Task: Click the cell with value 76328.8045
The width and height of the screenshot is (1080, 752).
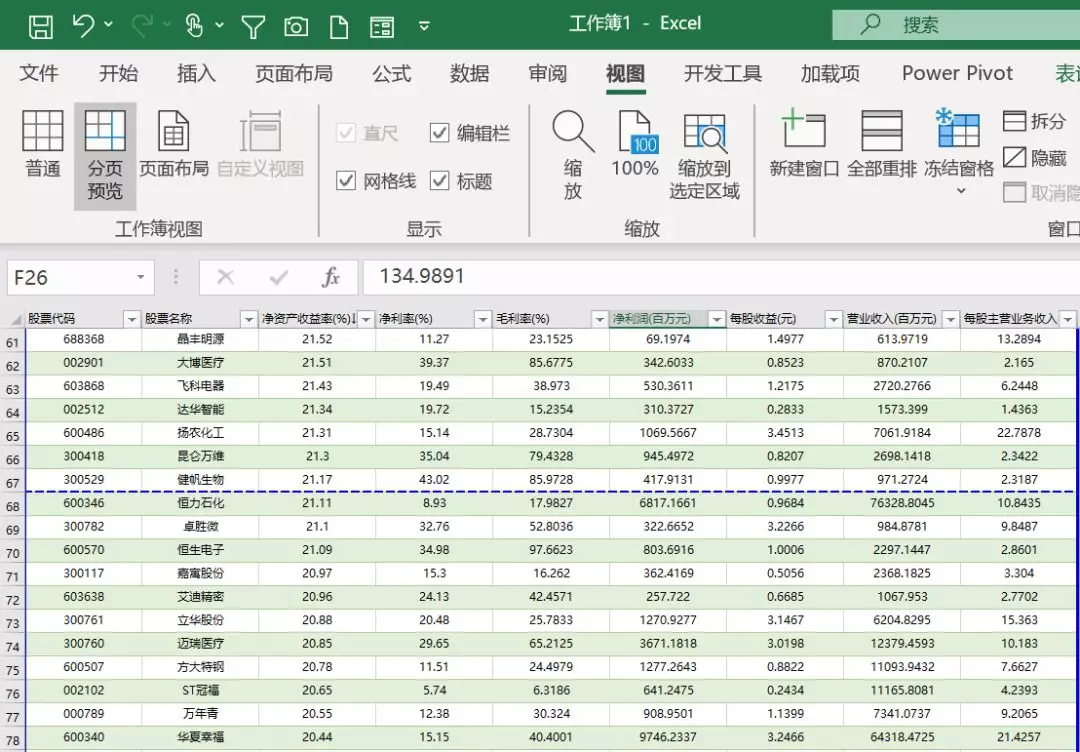Action: [x=902, y=503]
